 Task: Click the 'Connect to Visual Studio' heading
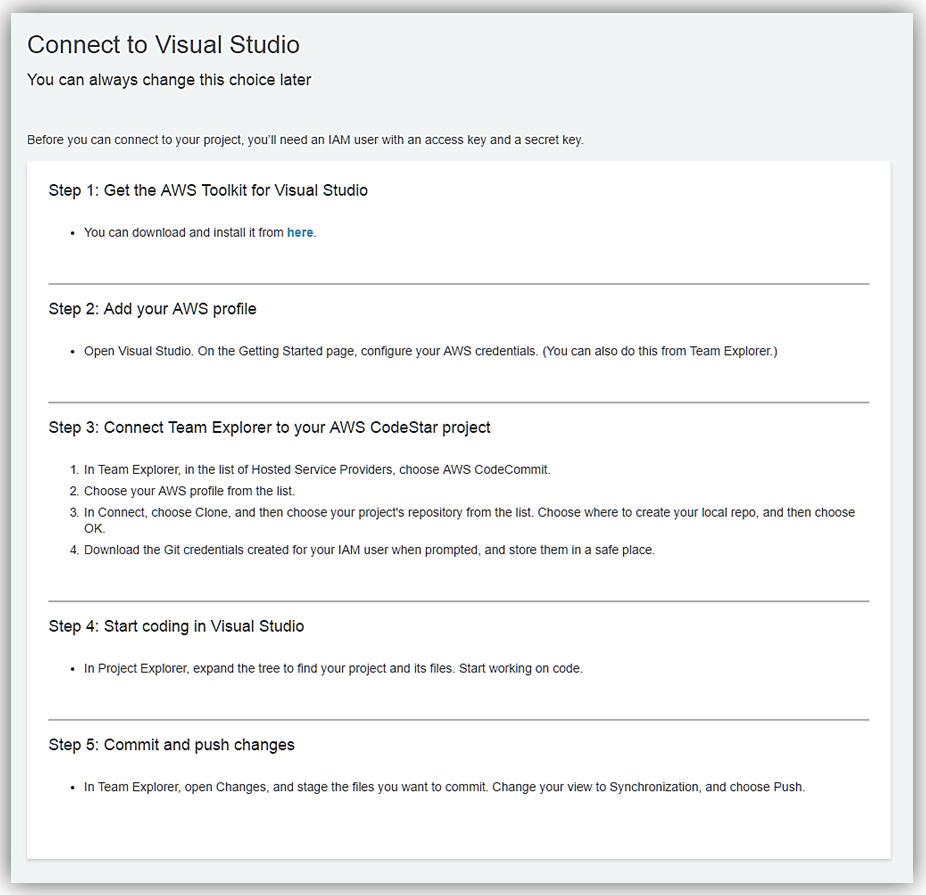[163, 45]
